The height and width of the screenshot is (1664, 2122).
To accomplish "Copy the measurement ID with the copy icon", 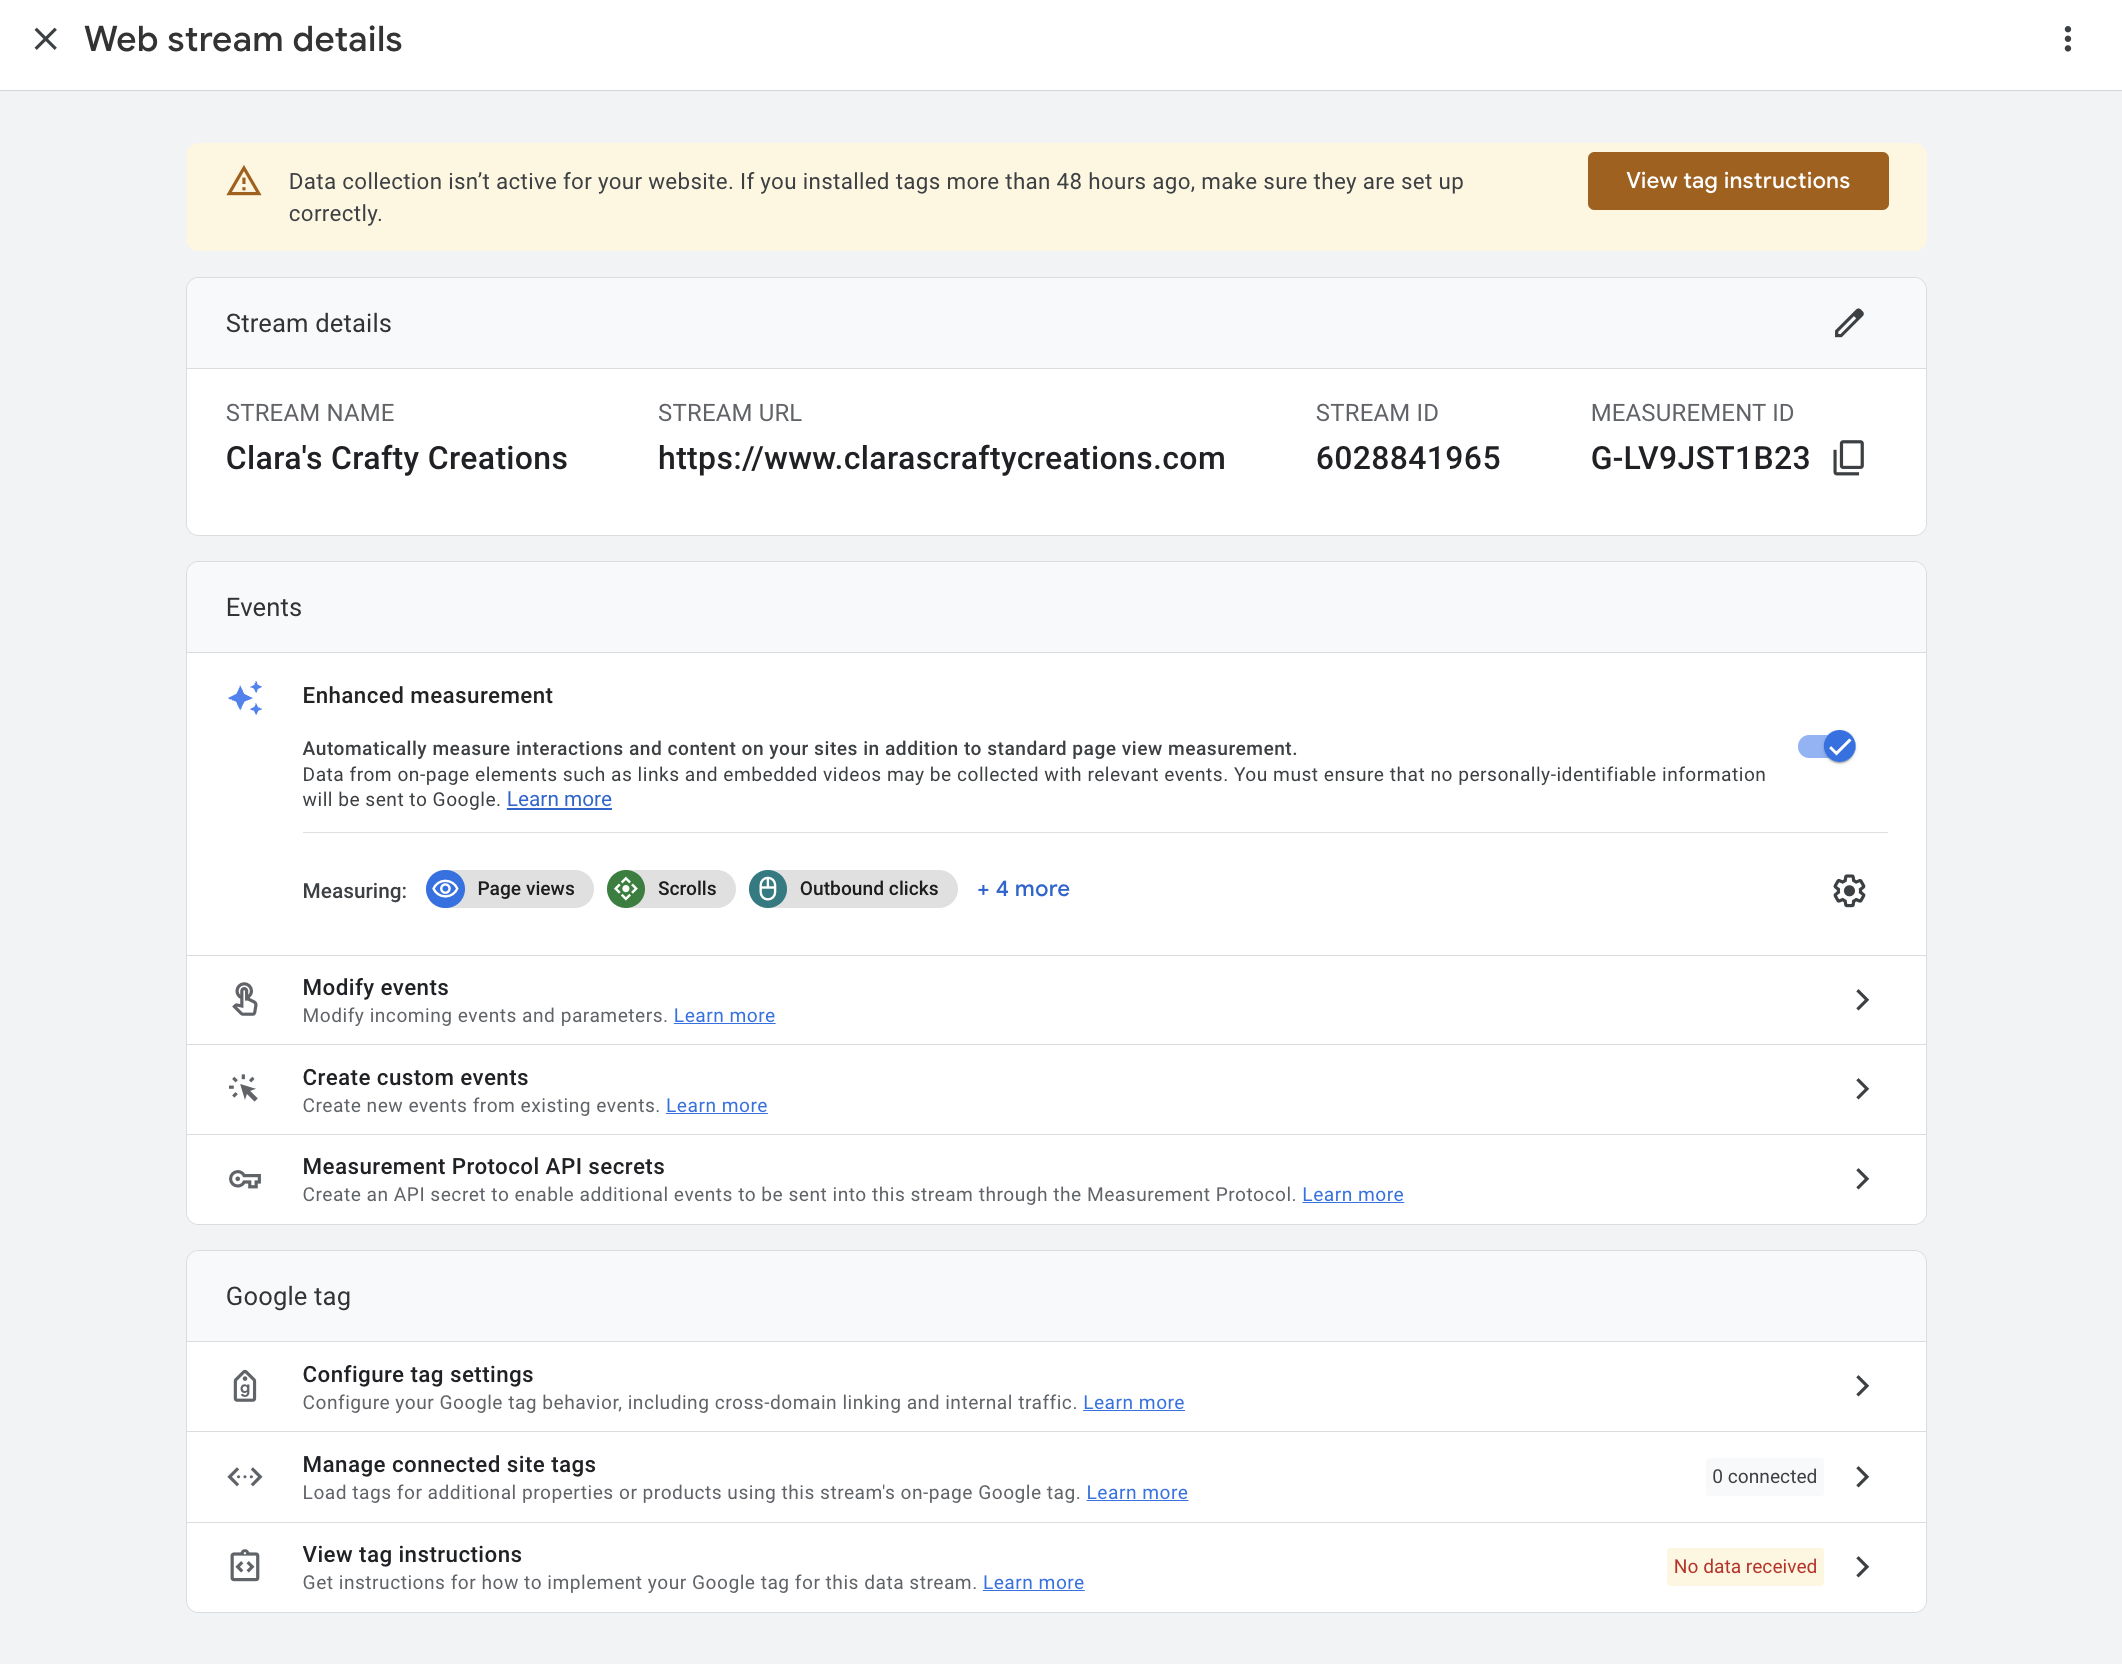I will [1848, 458].
